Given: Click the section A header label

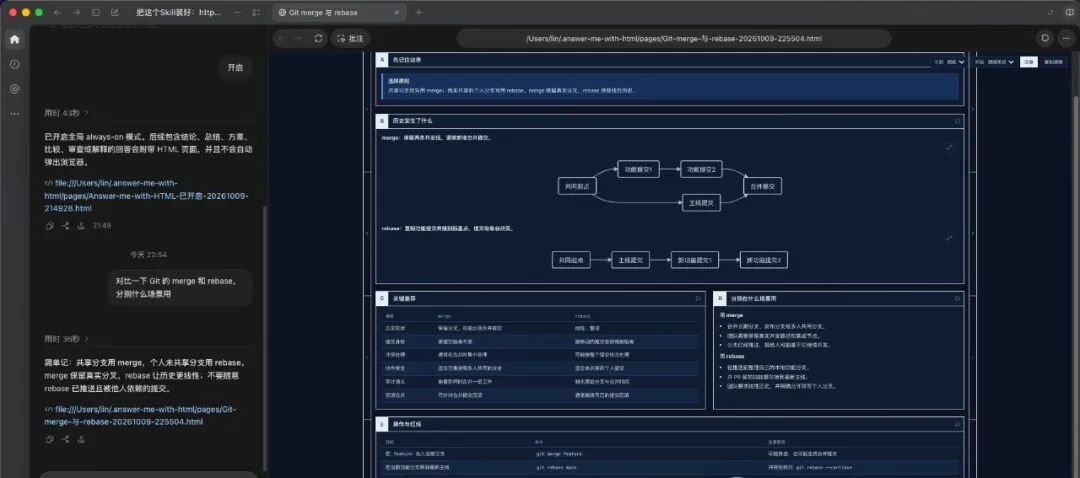Looking at the screenshot, I should (407, 60).
